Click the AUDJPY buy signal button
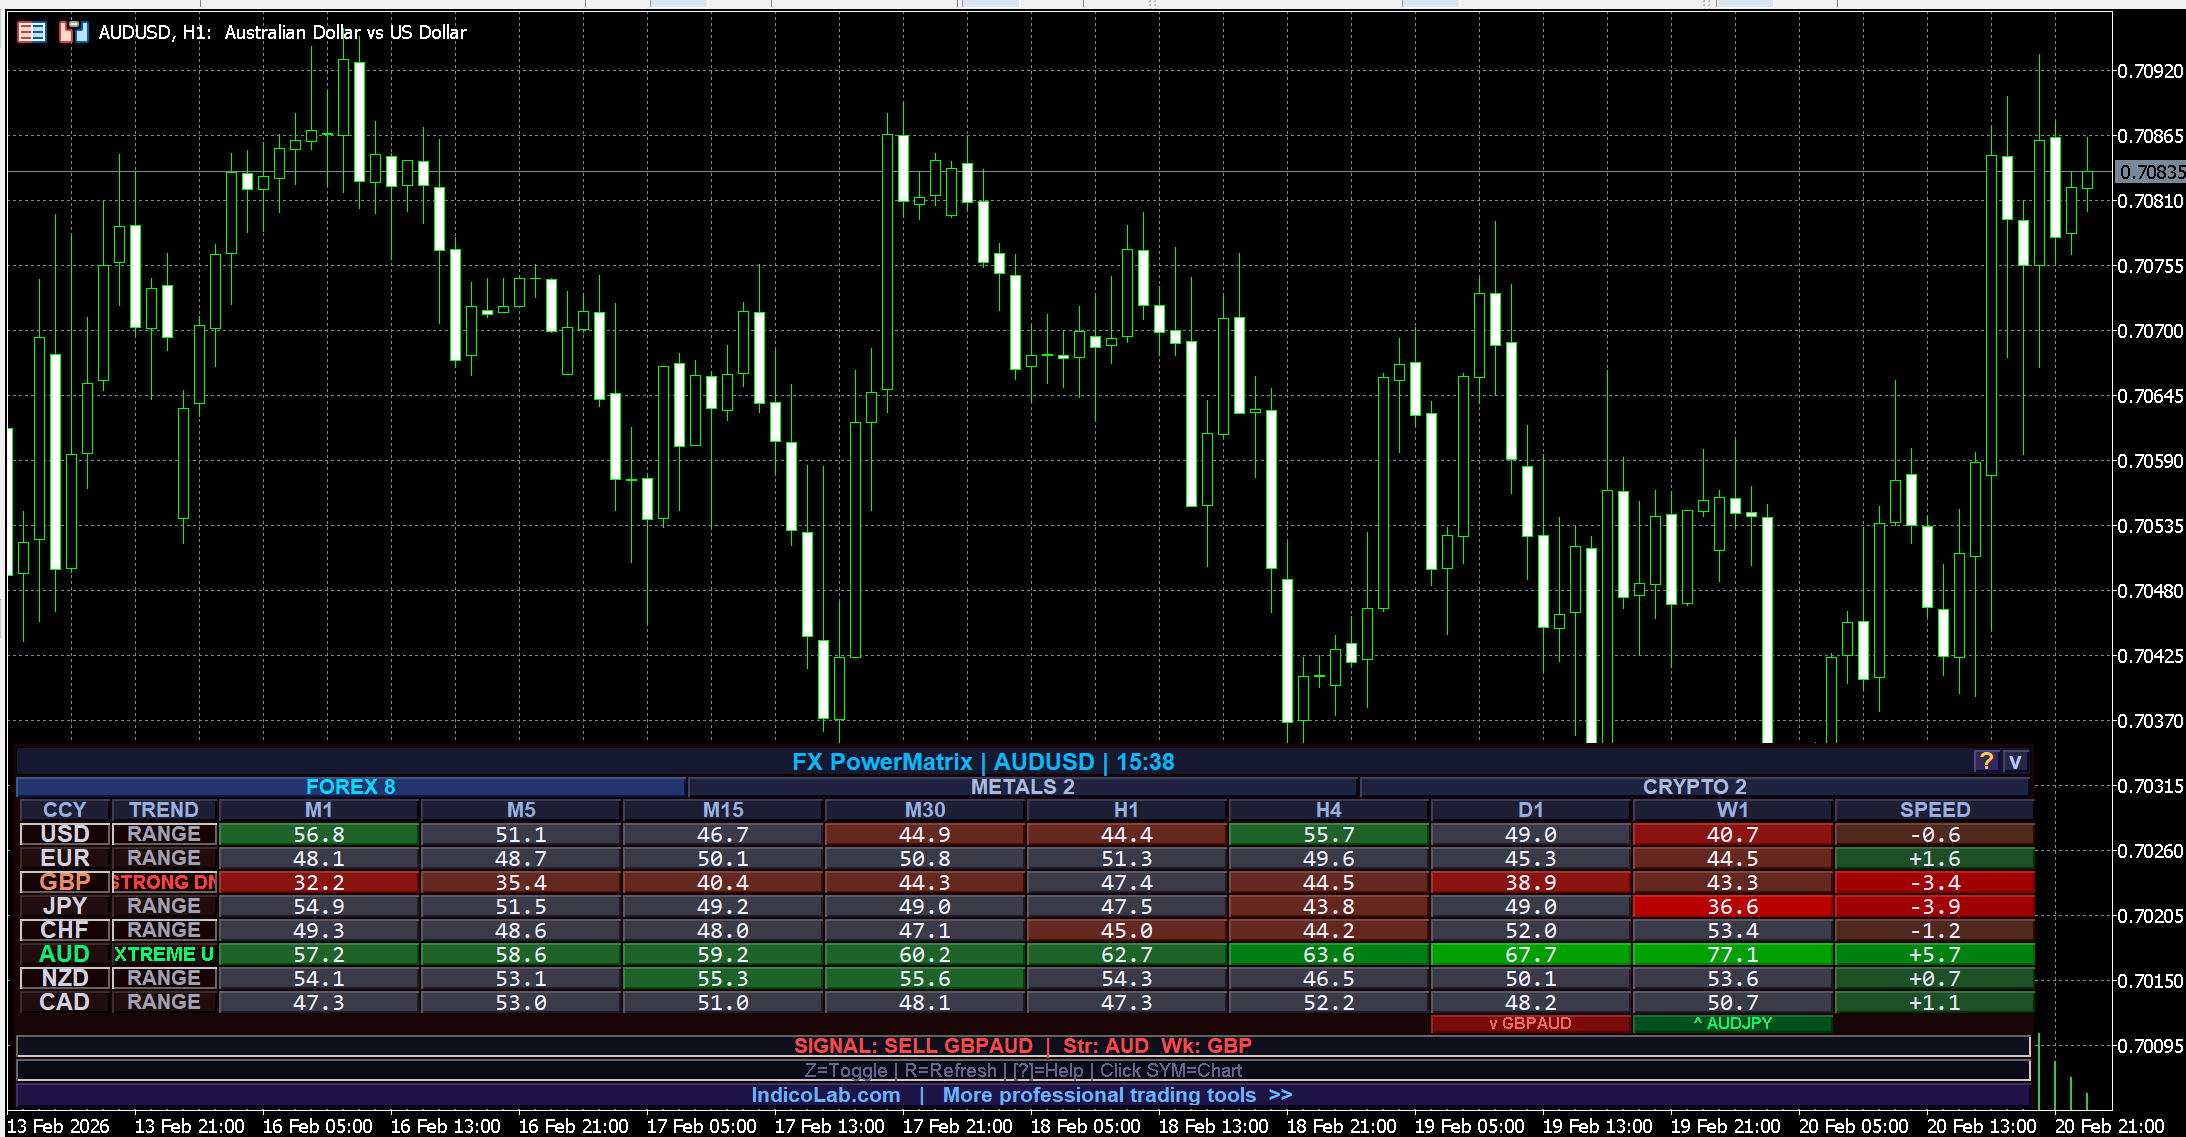 (x=1732, y=1024)
